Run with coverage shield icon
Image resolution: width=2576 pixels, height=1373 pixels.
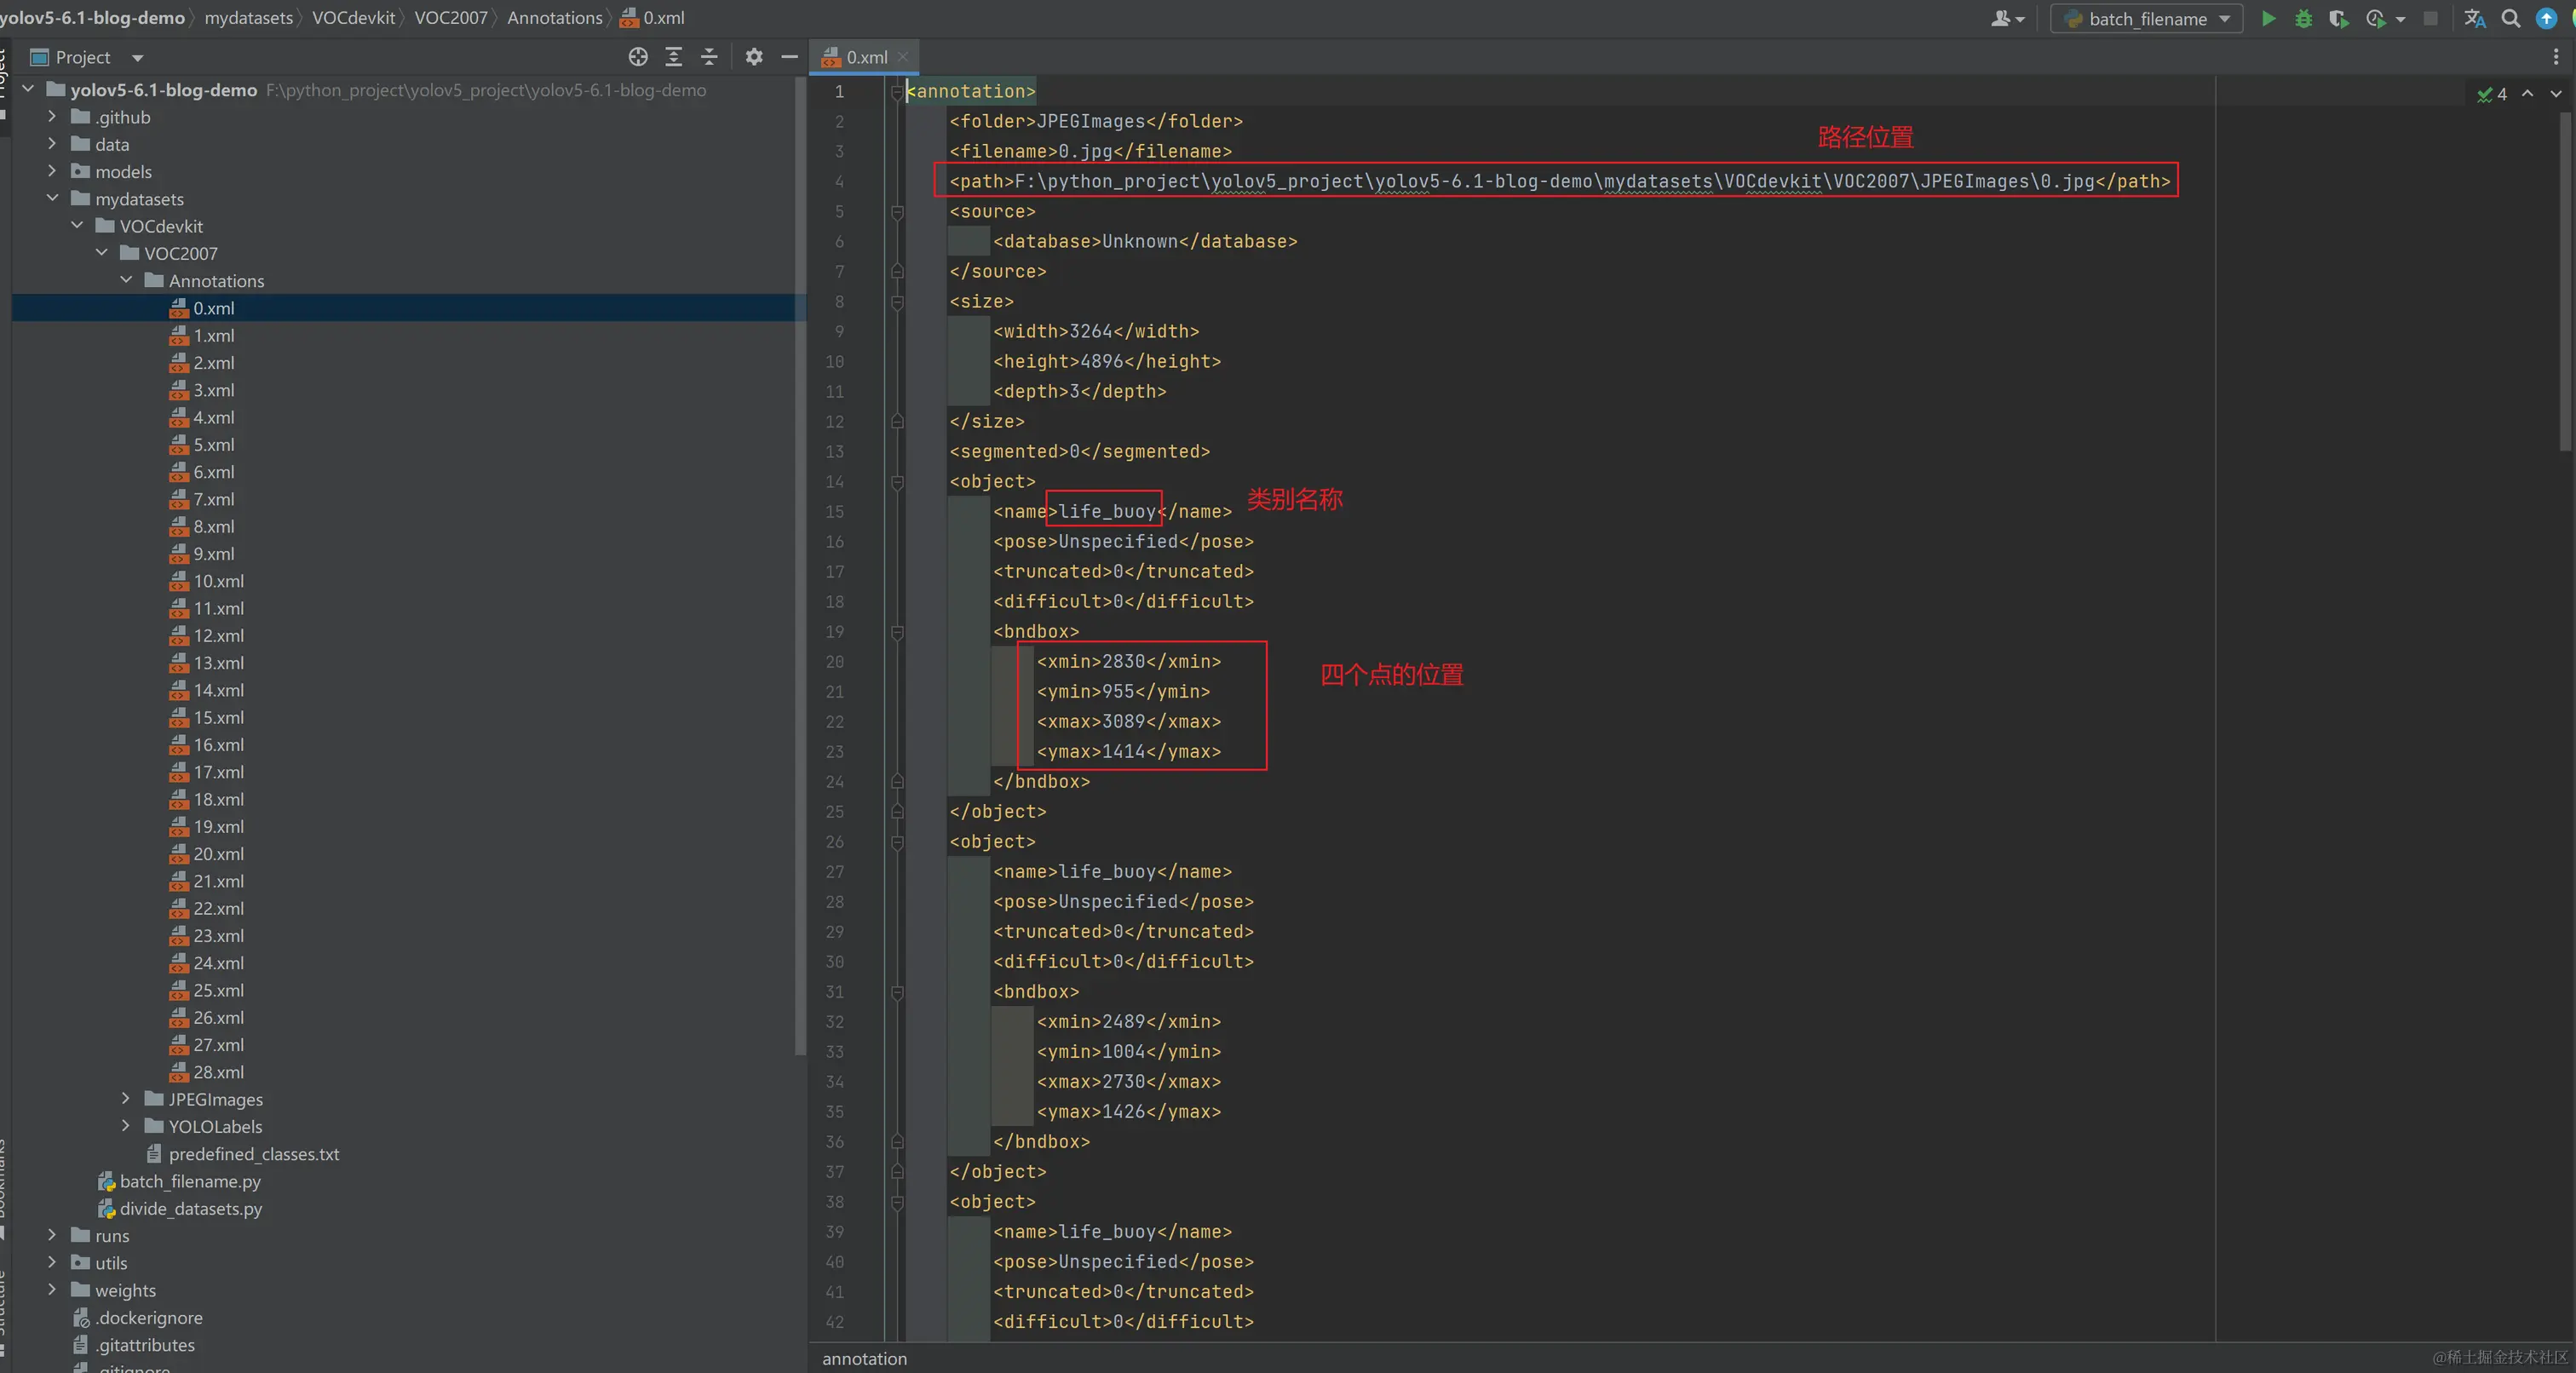pyautogui.click(x=2338, y=18)
